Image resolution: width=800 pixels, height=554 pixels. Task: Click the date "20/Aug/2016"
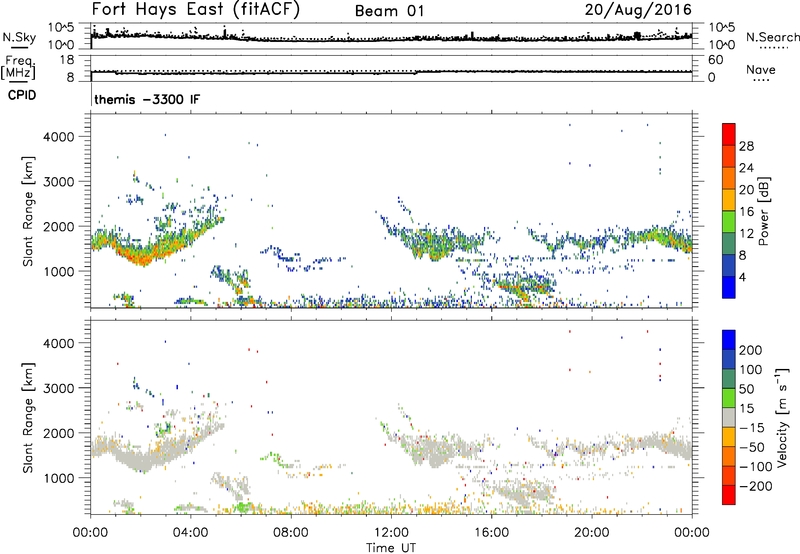tap(638, 10)
